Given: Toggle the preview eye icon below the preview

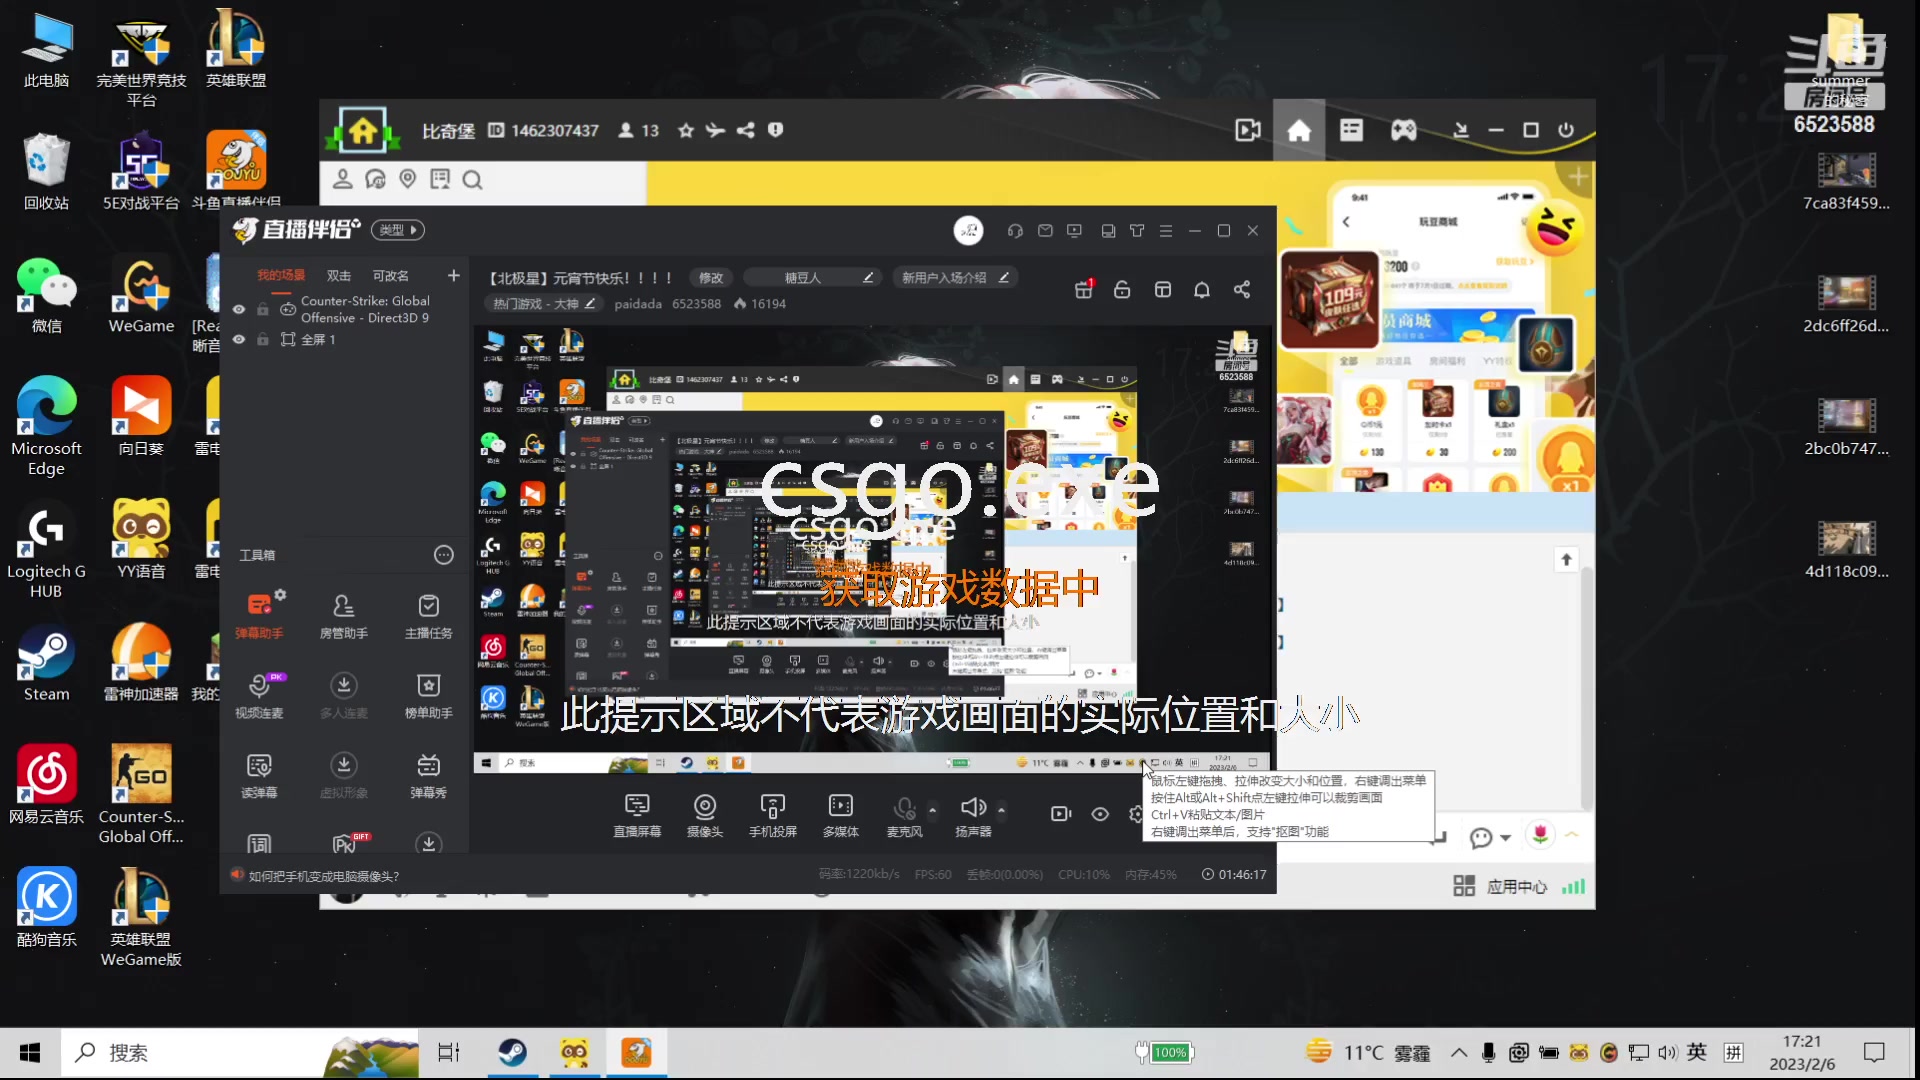Looking at the screenshot, I should (1100, 814).
